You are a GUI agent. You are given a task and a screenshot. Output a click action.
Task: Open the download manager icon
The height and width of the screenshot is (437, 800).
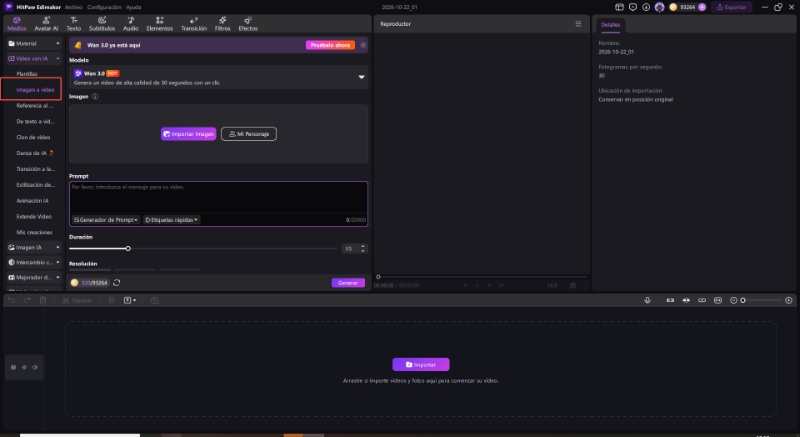(x=646, y=7)
